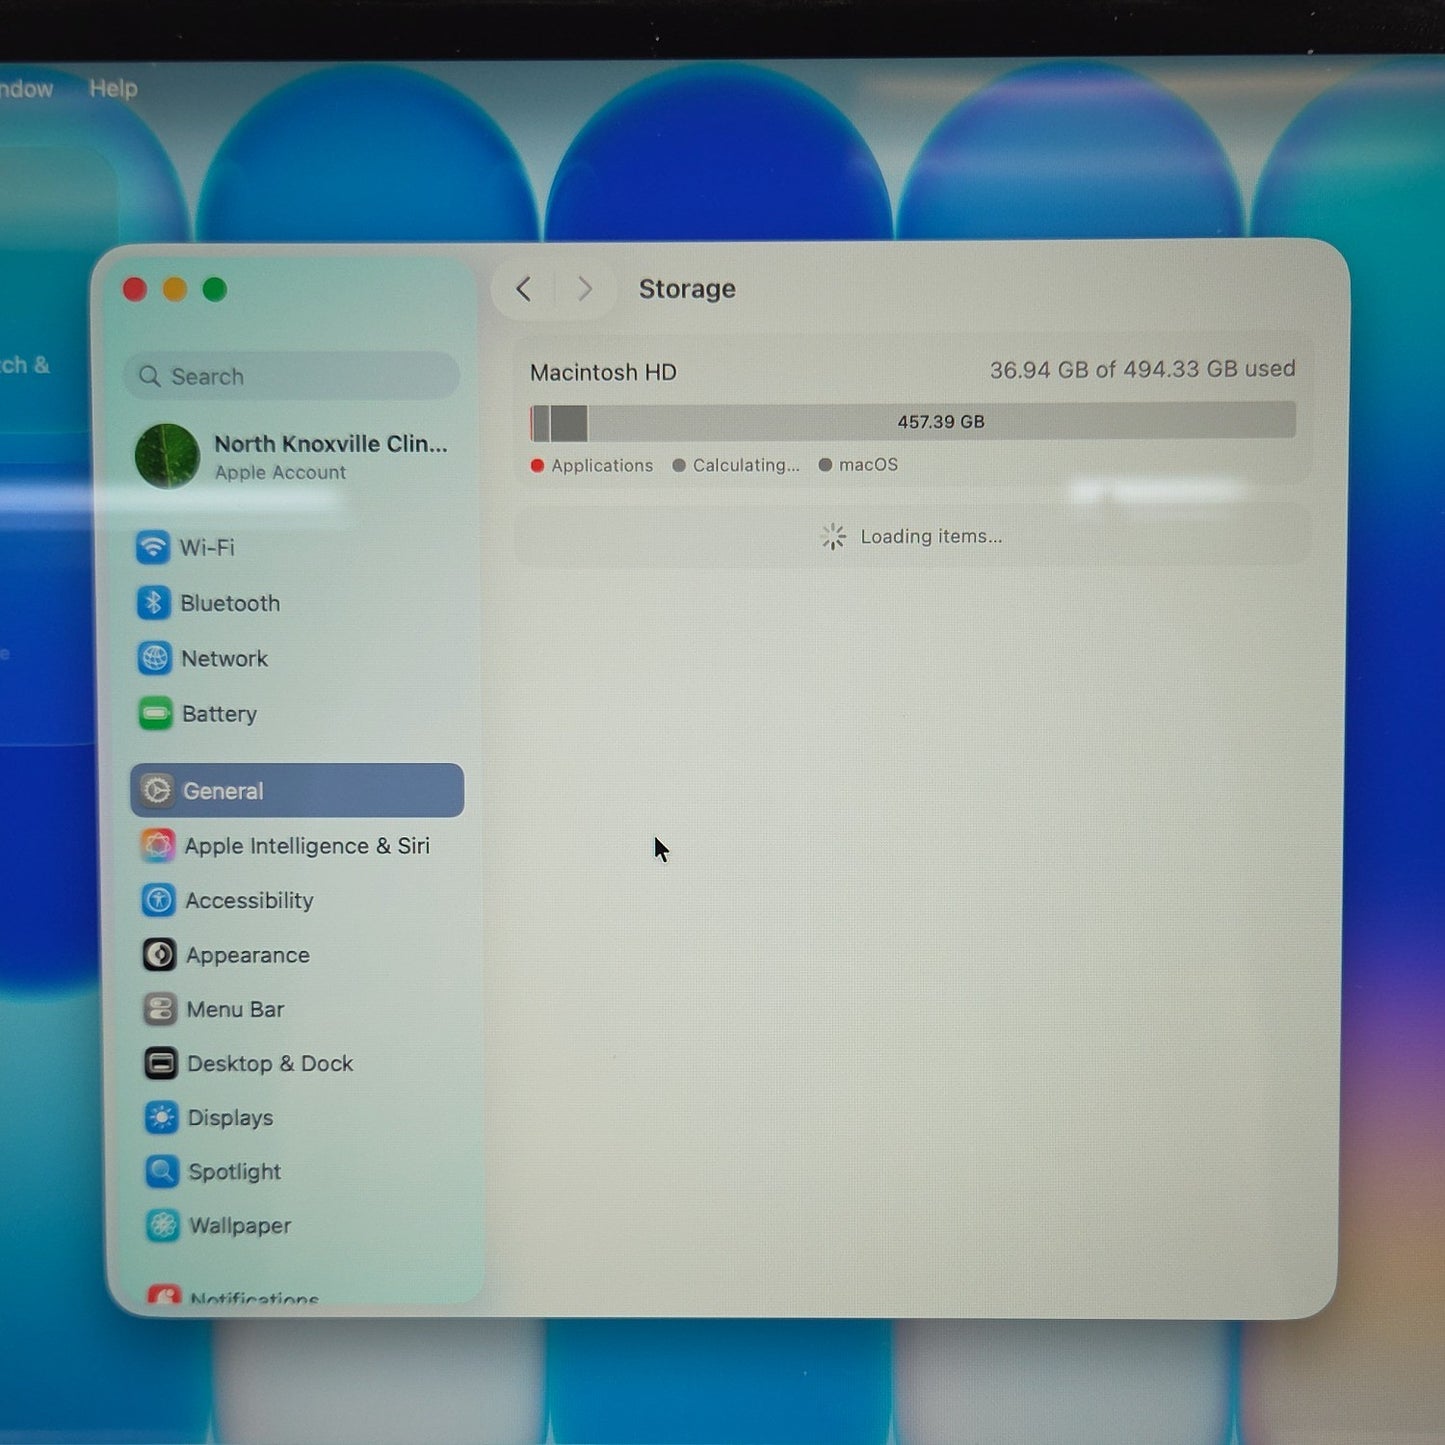Select the 'Accessibility' label in sidebar
This screenshot has height=1445, width=1445.
(250, 901)
